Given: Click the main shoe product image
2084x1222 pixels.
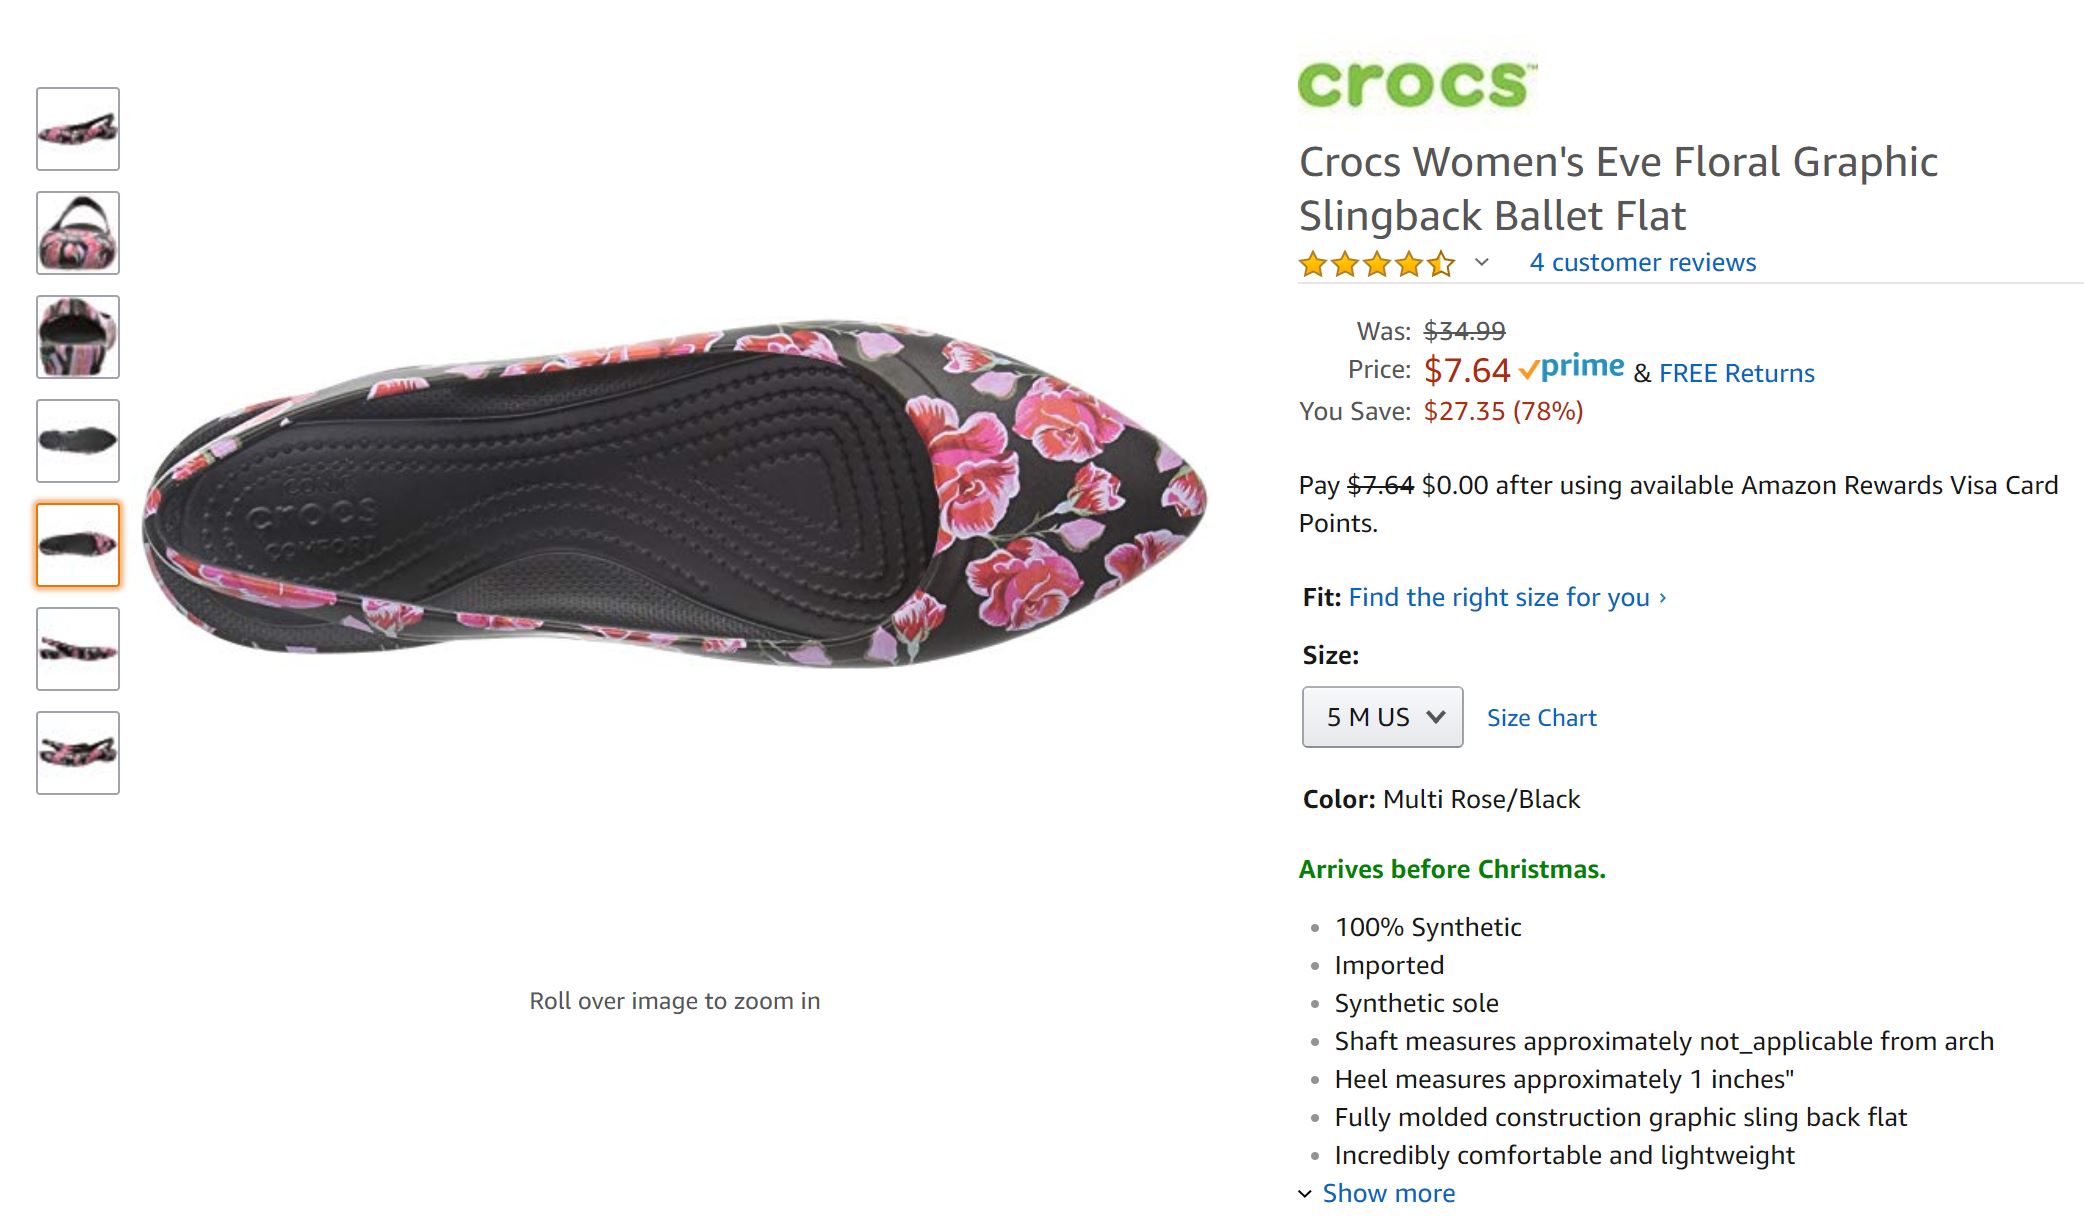Looking at the screenshot, I should pos(675,495).
